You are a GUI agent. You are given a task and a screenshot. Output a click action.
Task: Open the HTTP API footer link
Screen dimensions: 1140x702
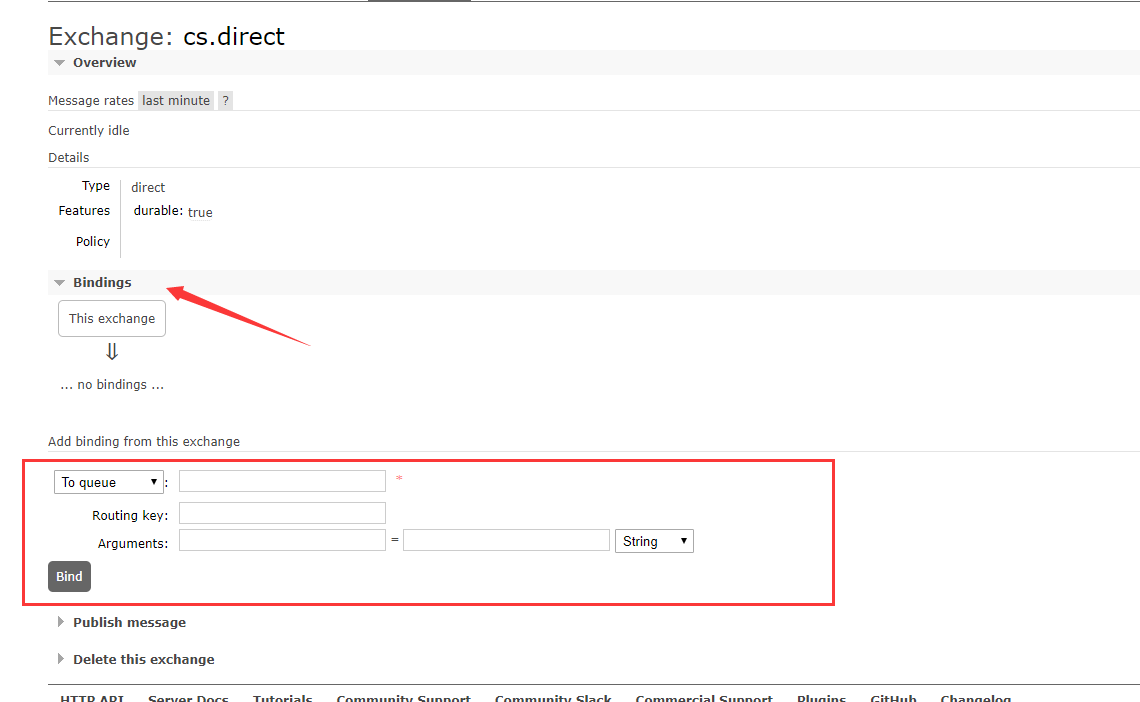[92, 698]
